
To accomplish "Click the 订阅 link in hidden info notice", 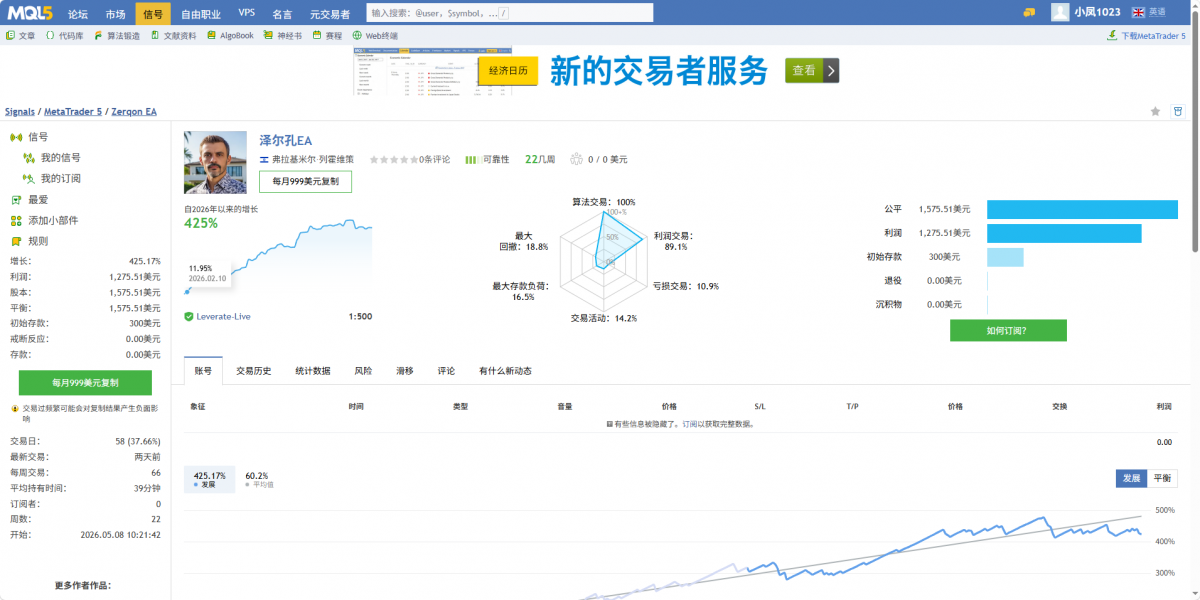I will [x=690, y=424].
